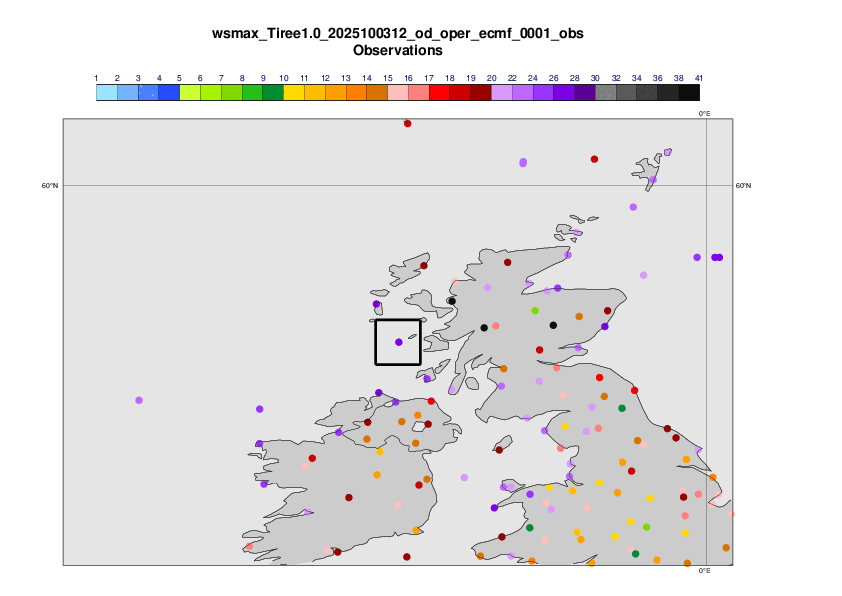This screenshot has width=842, height=596.
Task: Click the red dot north of Scotland near 60°N
Action: (x=594, y=159)
